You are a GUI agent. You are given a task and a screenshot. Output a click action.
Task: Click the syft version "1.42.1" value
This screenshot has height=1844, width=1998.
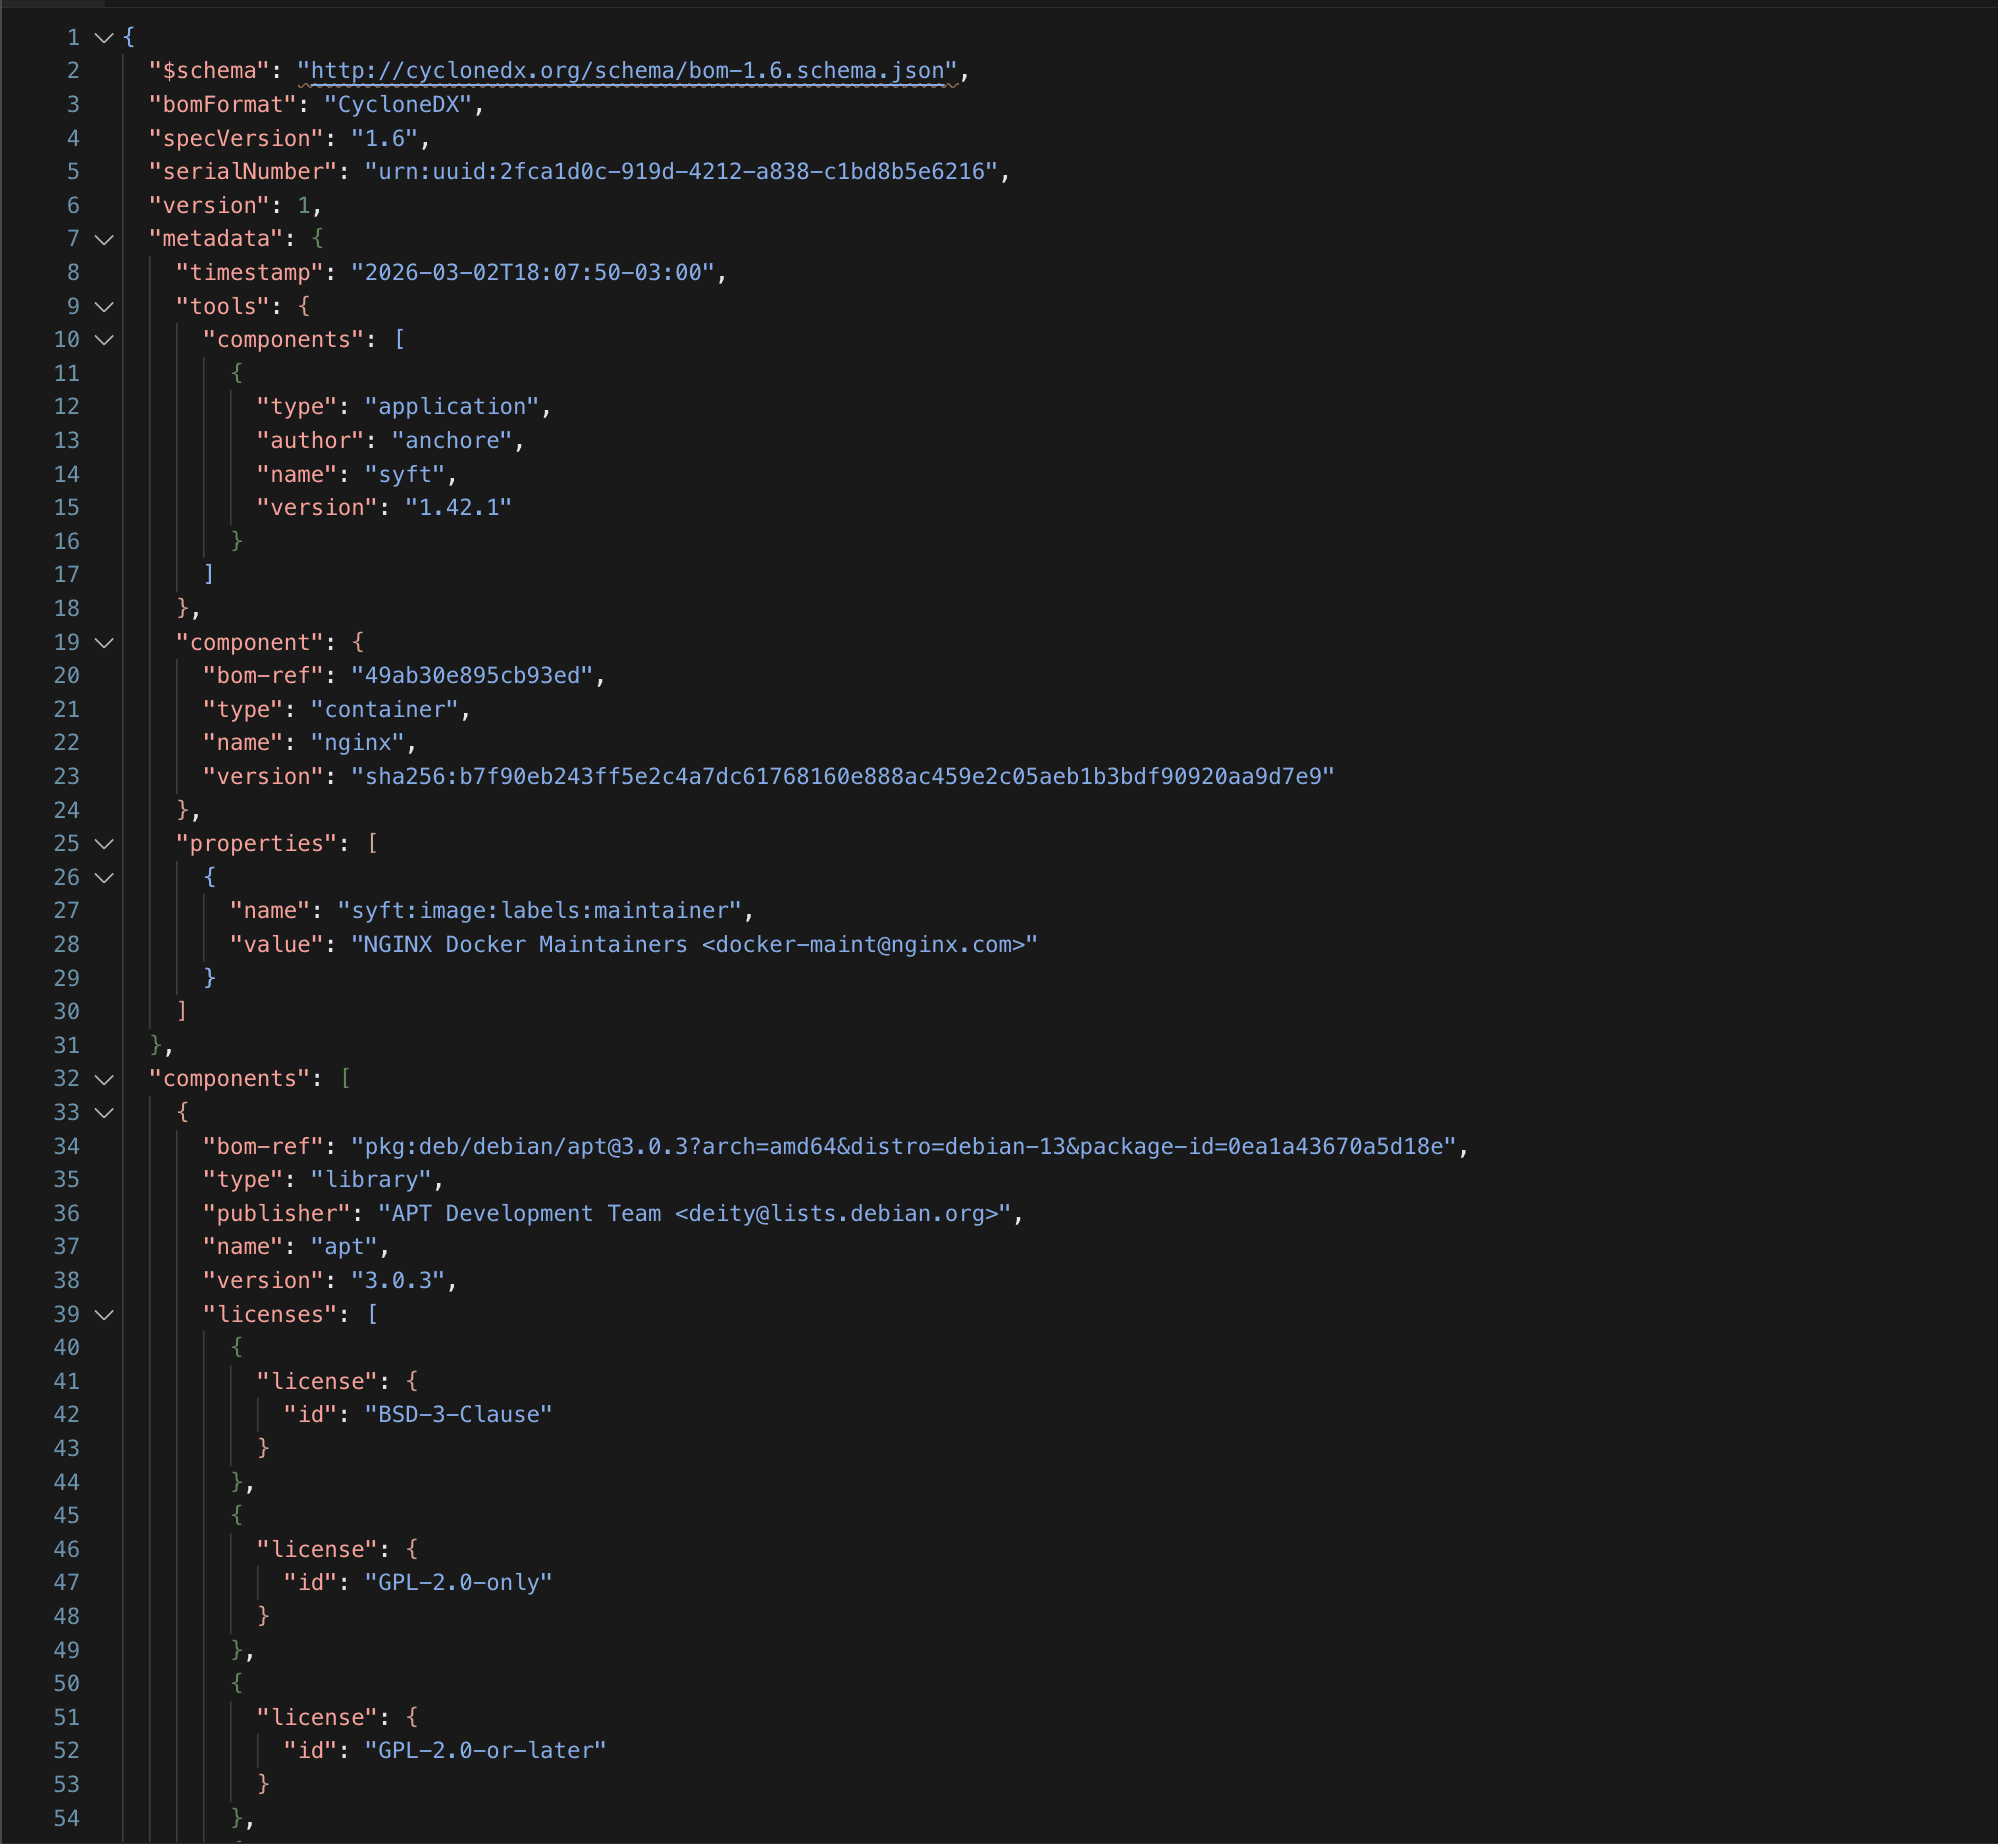click(458, 508)
